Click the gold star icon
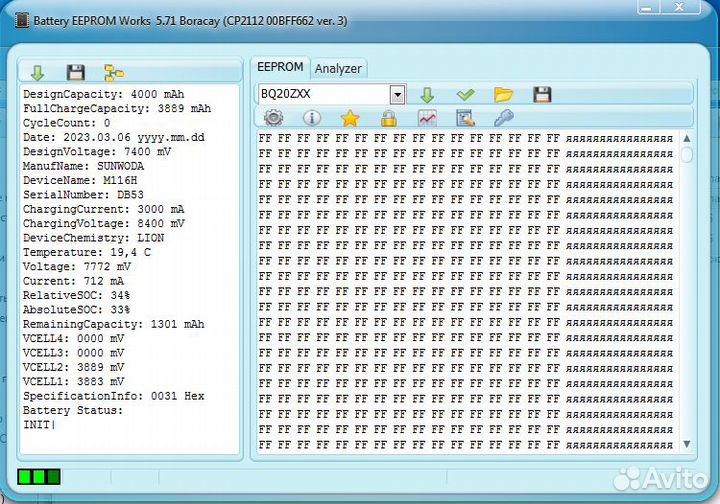The width and height of the screenshot is (720, 504). [350, 118]
